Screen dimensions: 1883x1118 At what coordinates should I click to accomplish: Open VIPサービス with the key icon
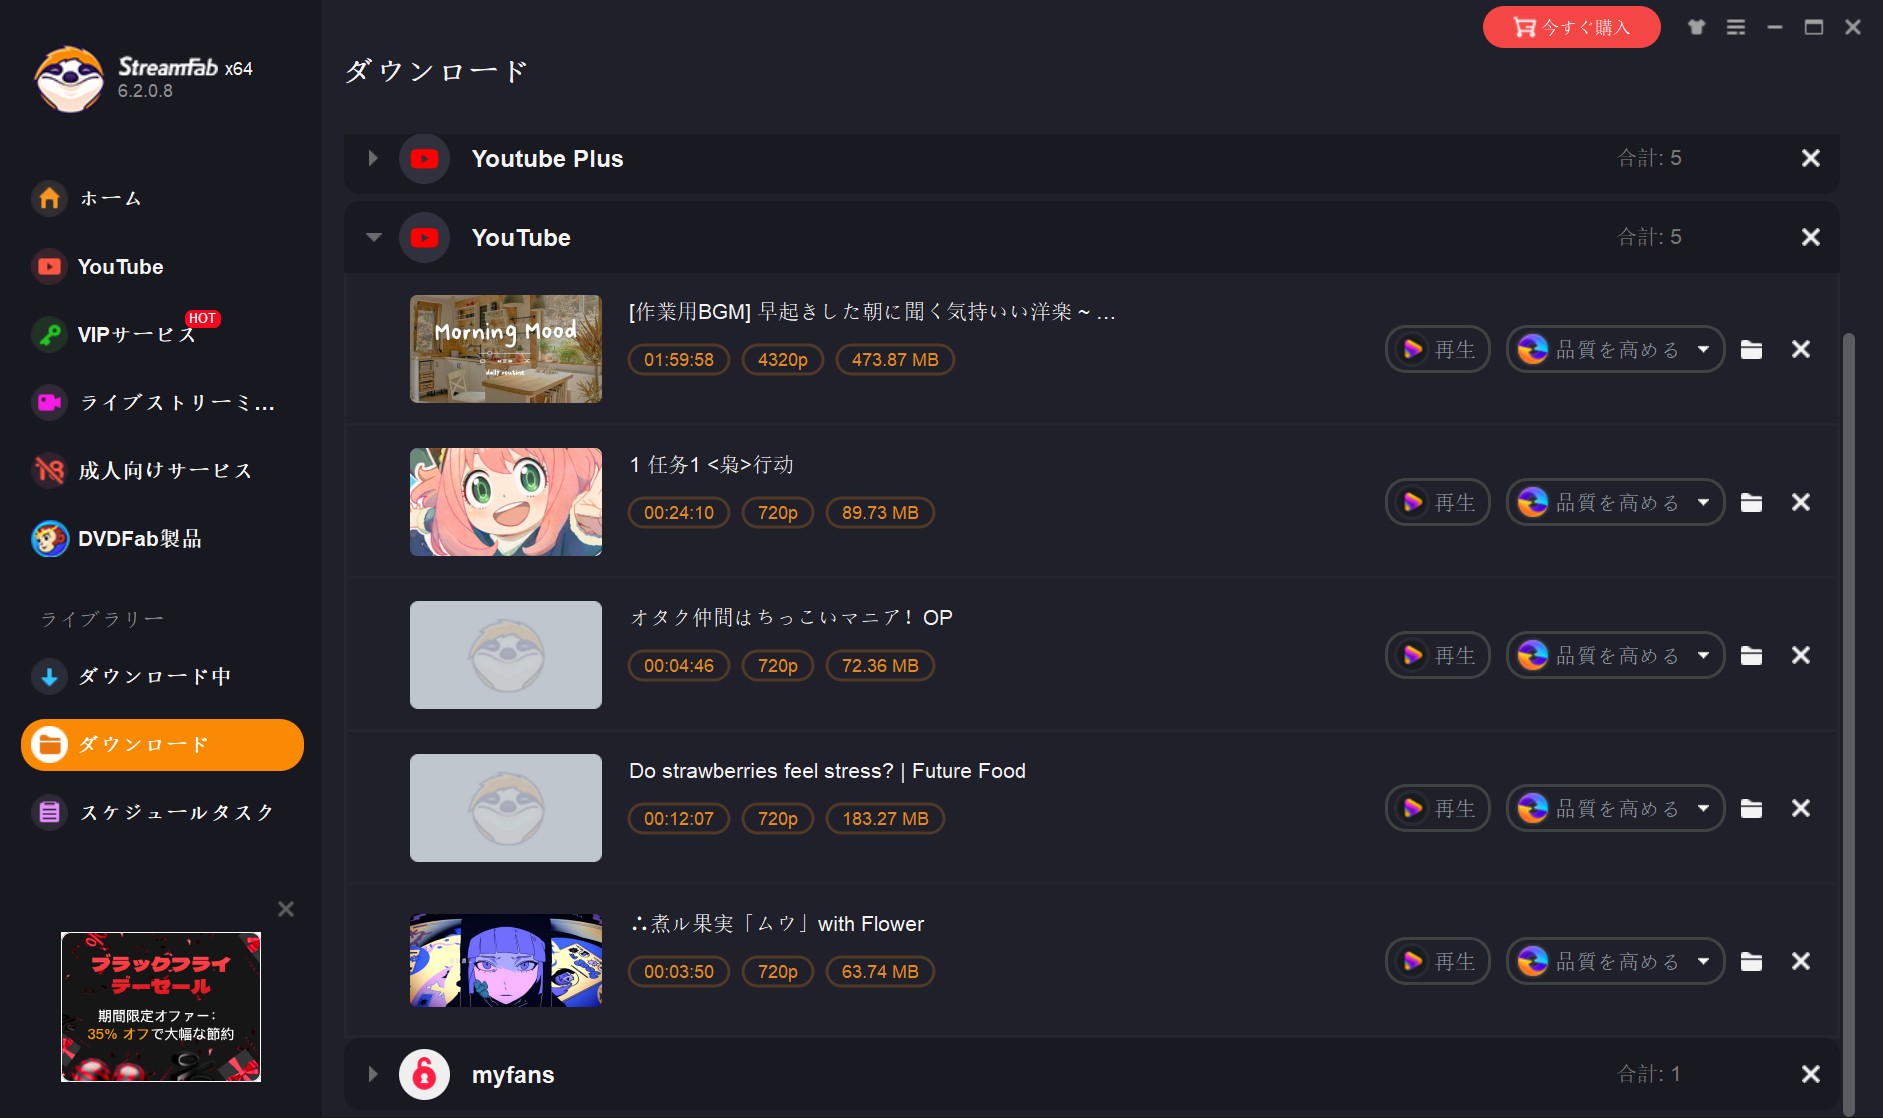[x=49, y=334]
